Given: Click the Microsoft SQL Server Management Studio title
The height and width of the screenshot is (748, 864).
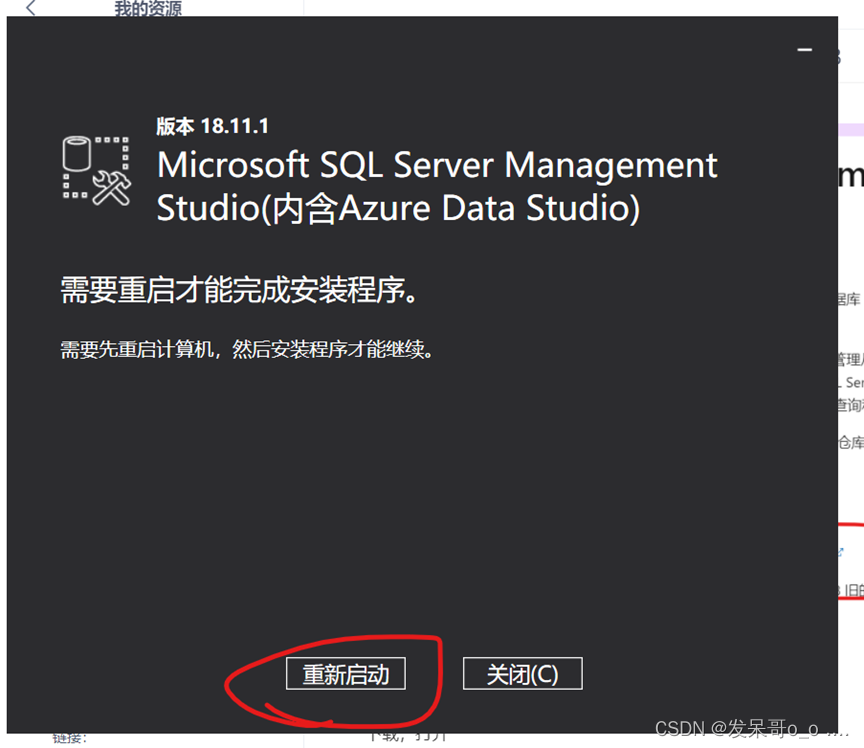Looking at the screenshot, I should [437, 186].
